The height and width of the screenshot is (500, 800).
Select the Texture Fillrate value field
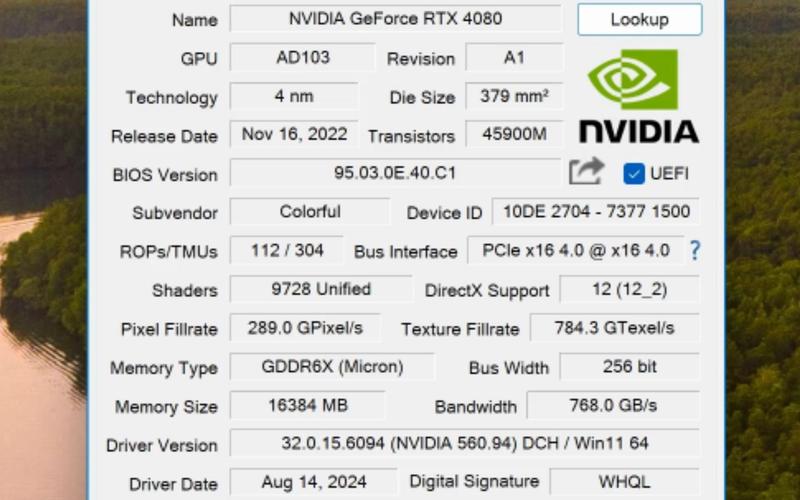[614, 328]
